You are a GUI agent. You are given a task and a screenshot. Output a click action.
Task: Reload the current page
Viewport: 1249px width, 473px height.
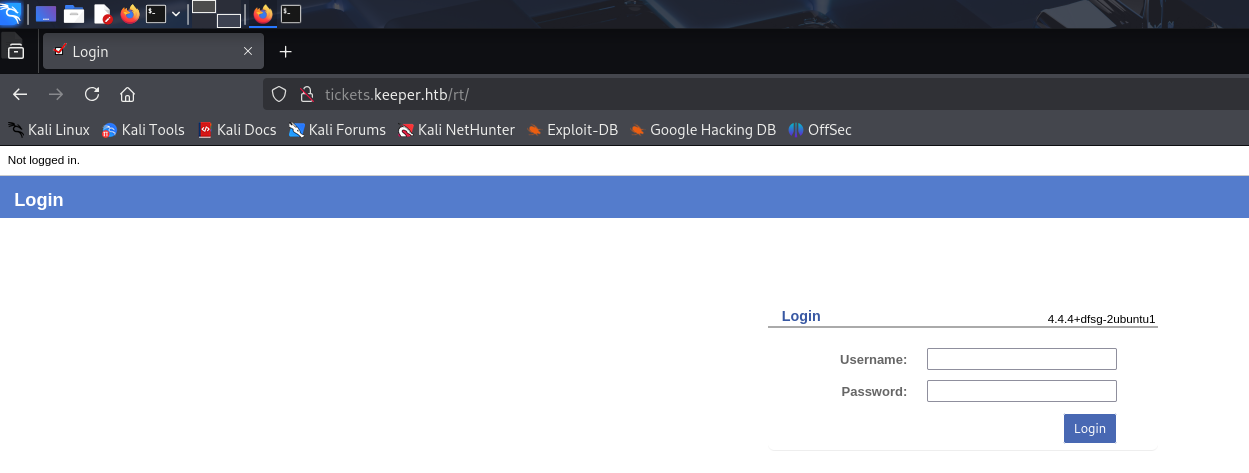[92, 94]
